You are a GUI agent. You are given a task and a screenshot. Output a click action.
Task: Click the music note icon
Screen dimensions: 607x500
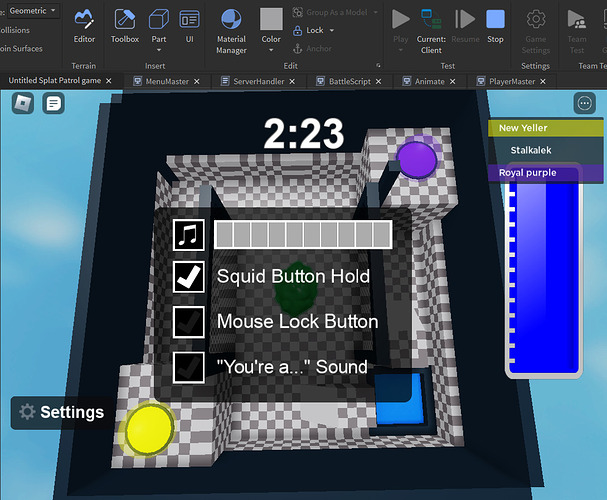[x=189, y=235]
